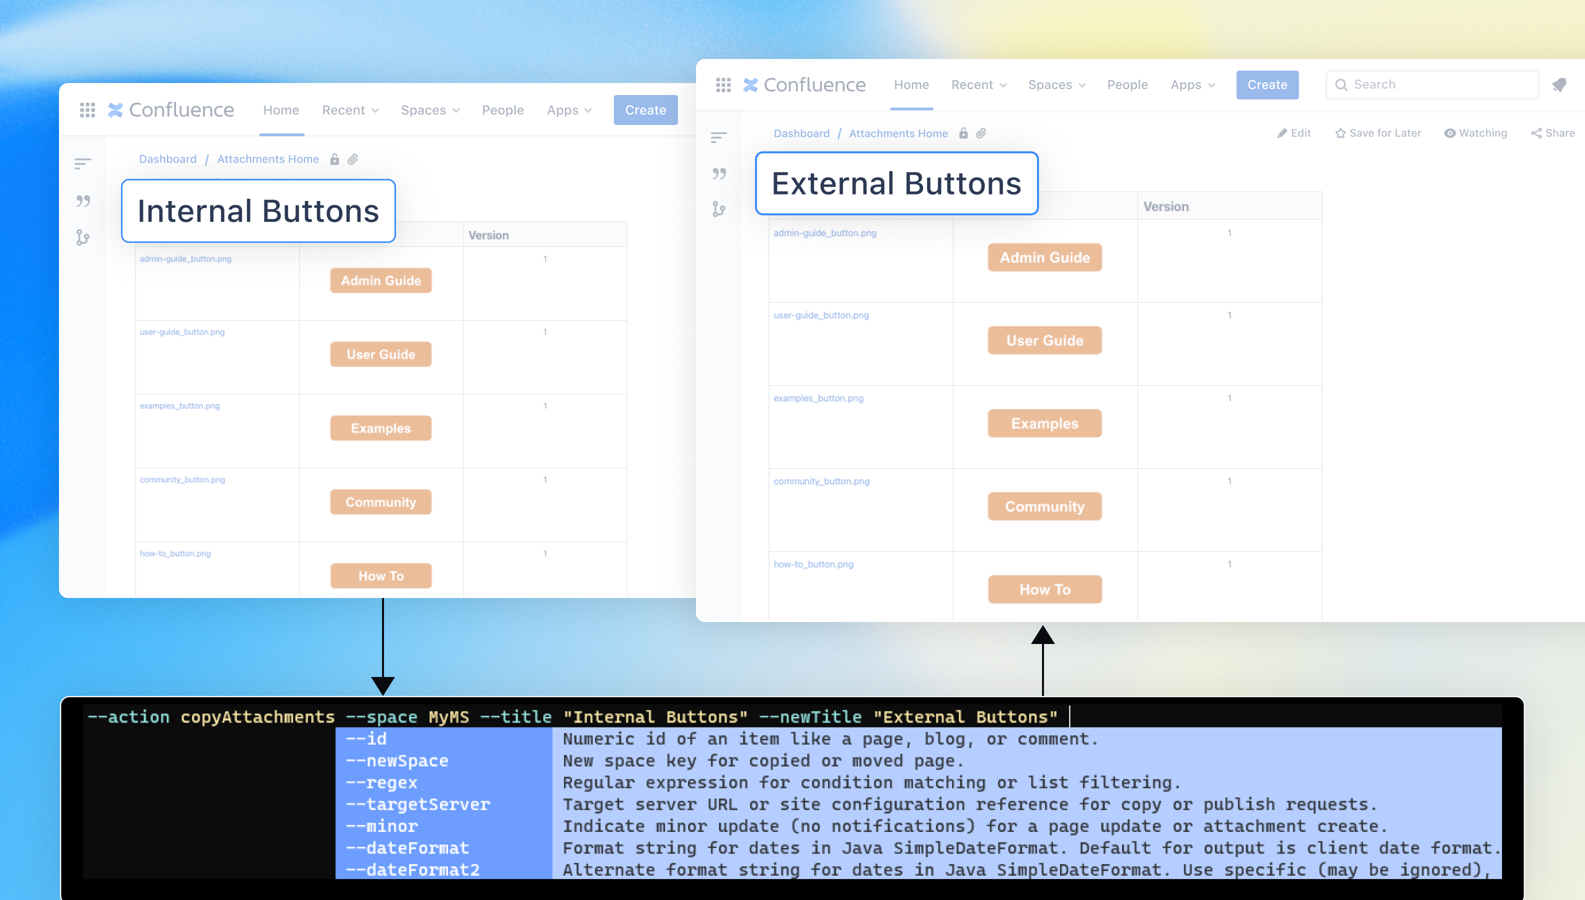Expand the Apps dropdown in External Buttons window
1585x900 pixels.
pos(1193,85)
